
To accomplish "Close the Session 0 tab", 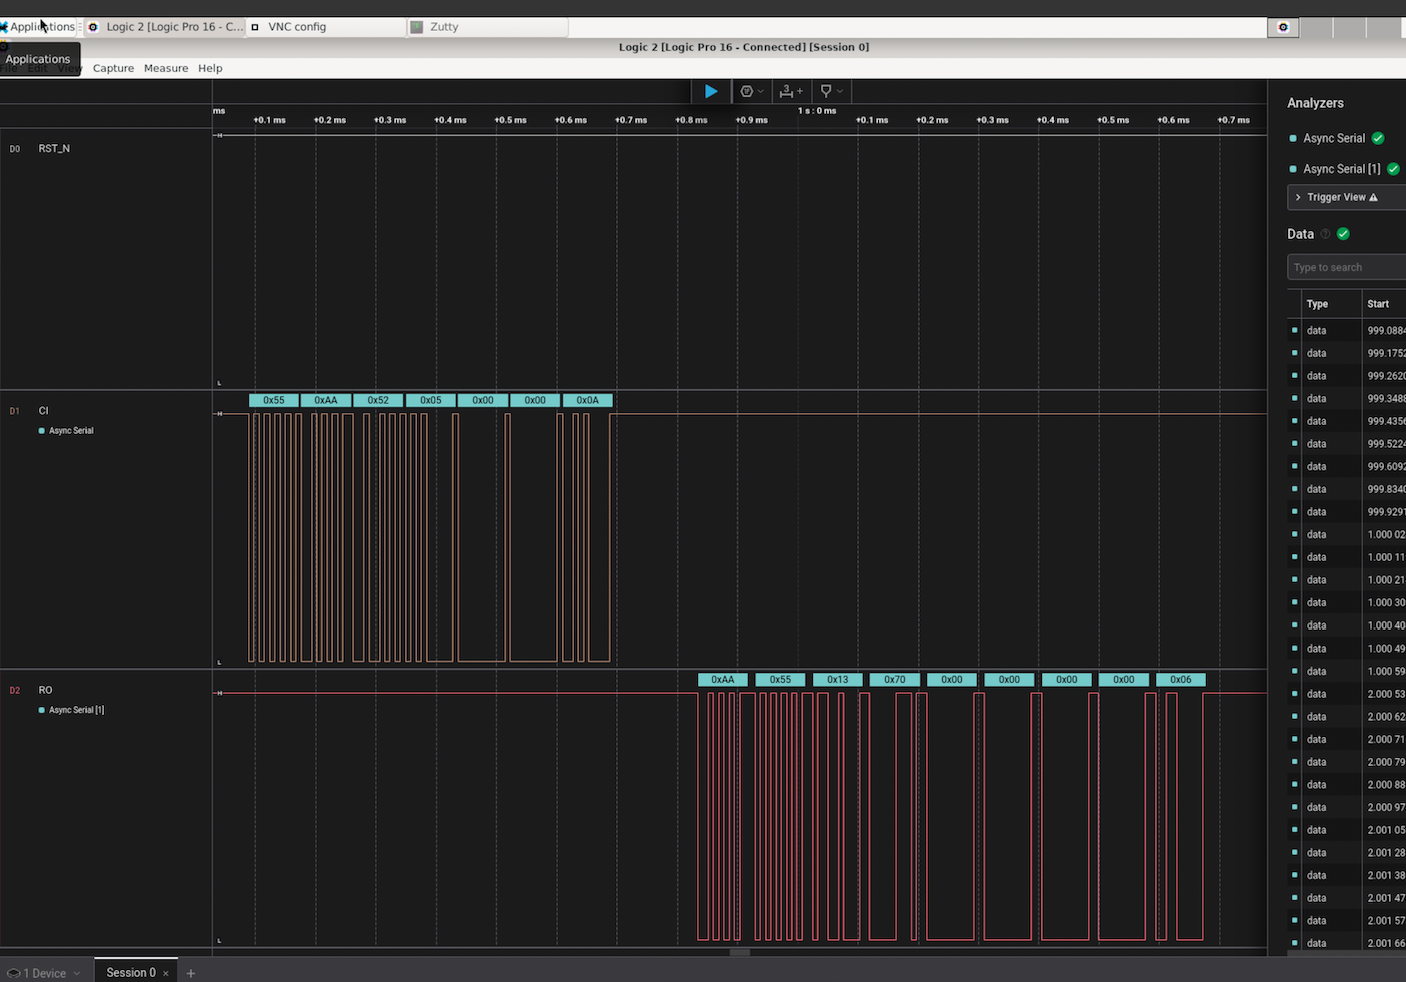I will click(166, 973).
